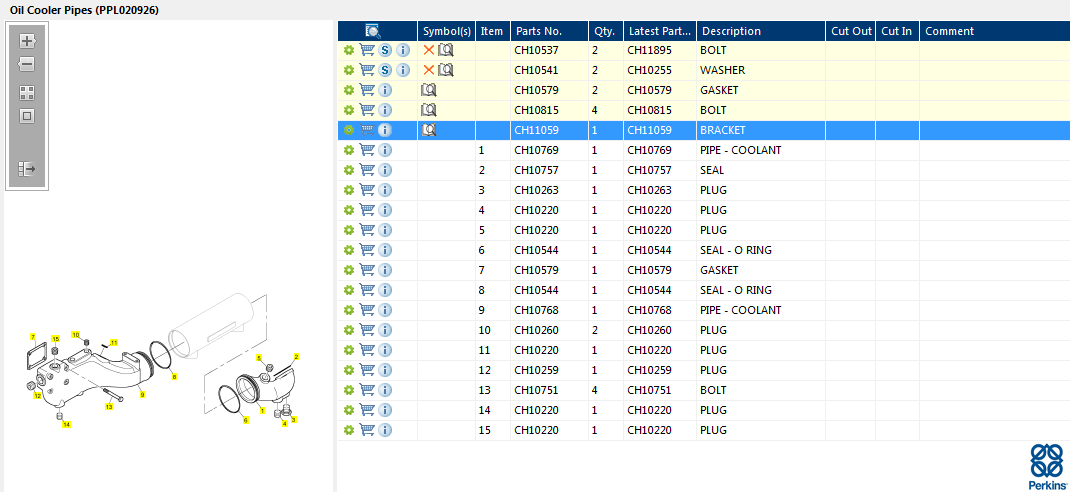
Task: Click the Comment column header
Action: click(994, 31)
